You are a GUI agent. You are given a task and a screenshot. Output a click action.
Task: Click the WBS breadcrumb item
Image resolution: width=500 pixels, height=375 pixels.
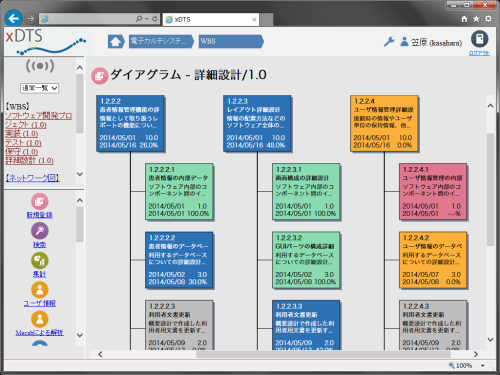tap(231, 42)
